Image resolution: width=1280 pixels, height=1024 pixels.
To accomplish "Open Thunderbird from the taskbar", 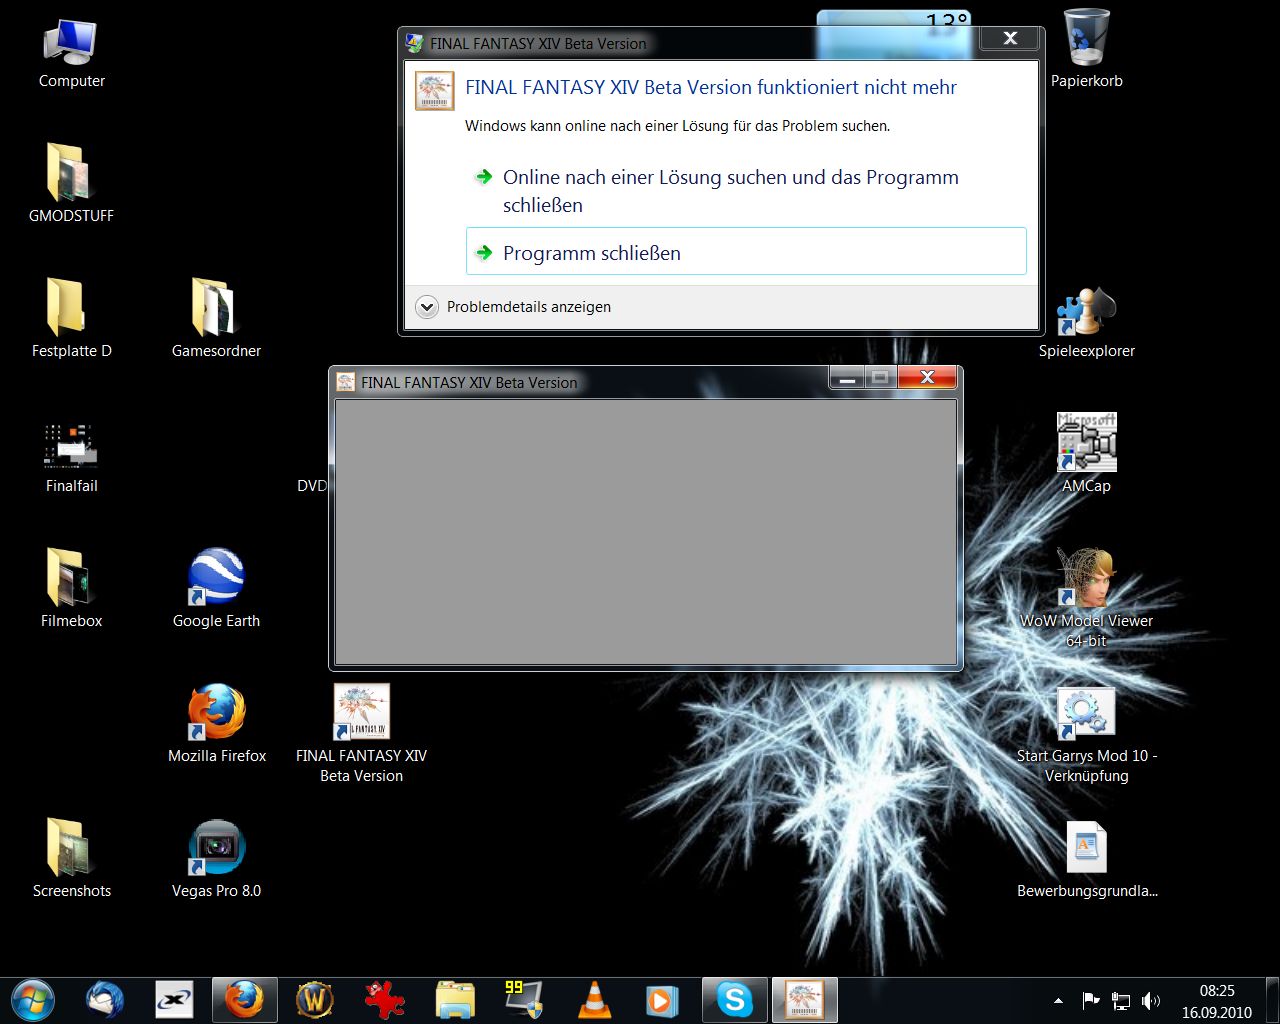I will pyautogui.click(x=105, y=1000).
